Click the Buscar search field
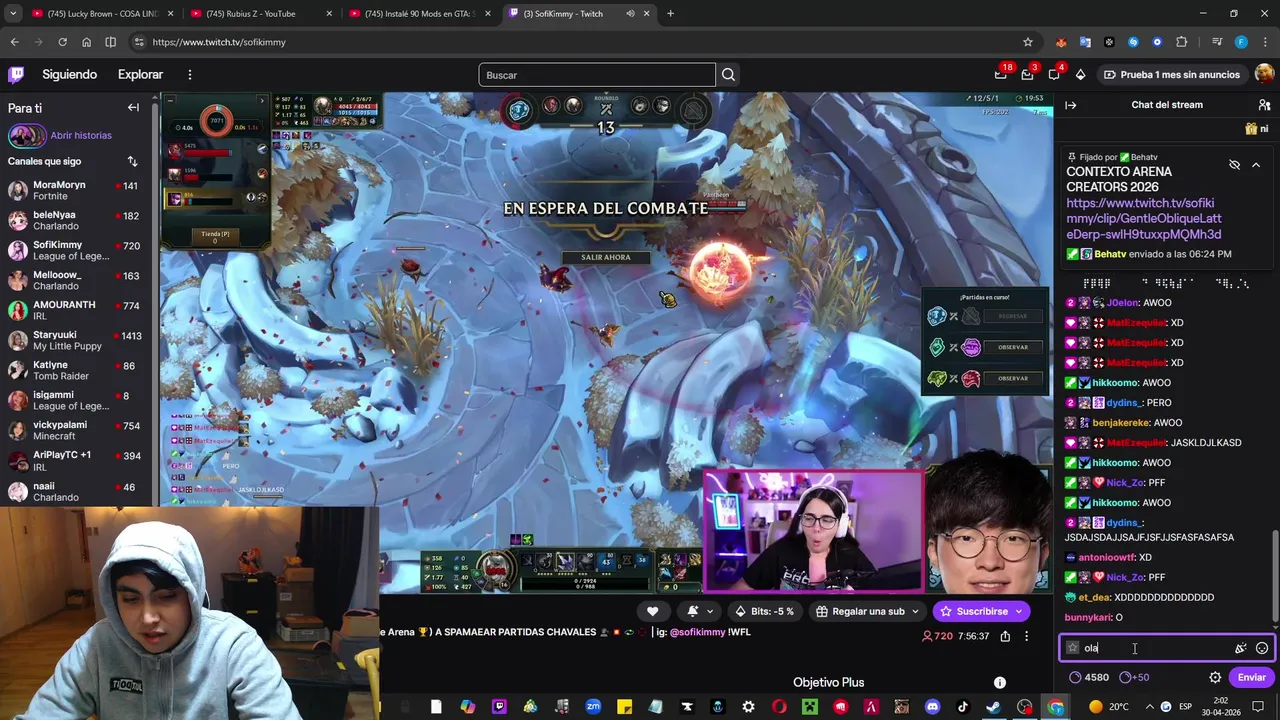Screen dimensions: 1280x720 [x=597, y=75]
